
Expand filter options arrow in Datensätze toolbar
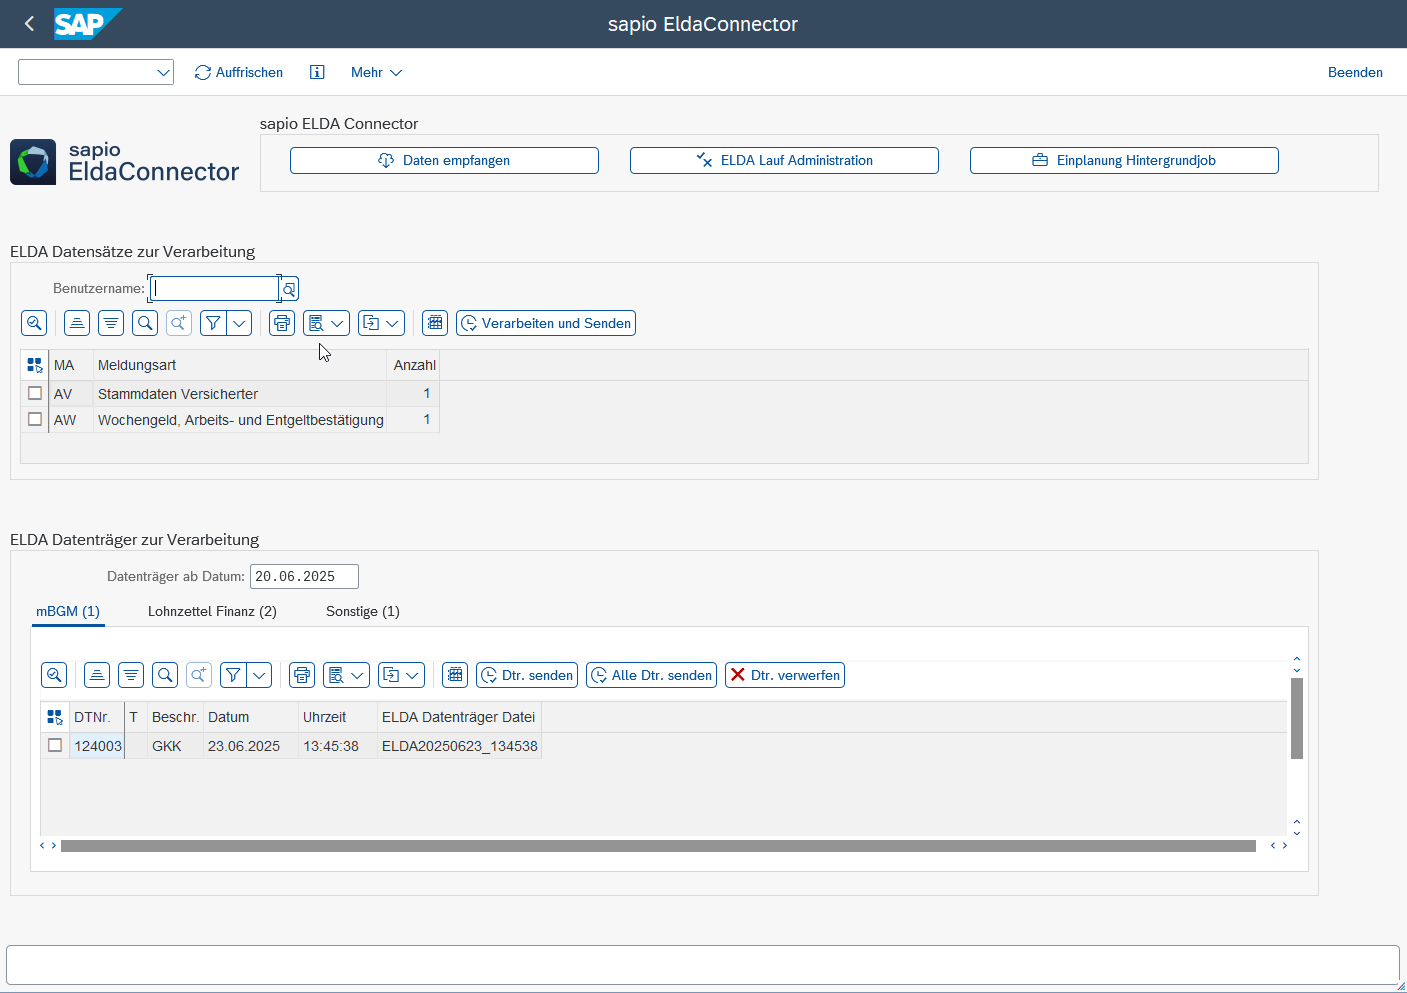pyautogui.click(x=240, y=323)
